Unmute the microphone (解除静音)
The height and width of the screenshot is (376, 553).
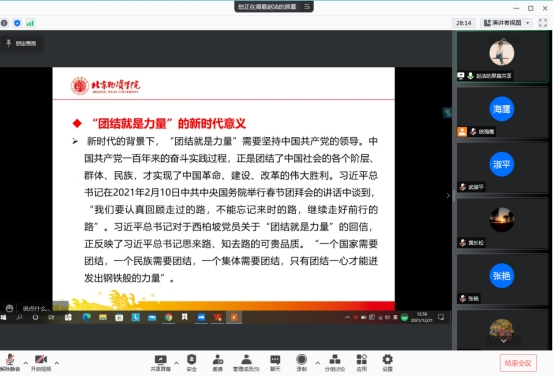(10, 363)
